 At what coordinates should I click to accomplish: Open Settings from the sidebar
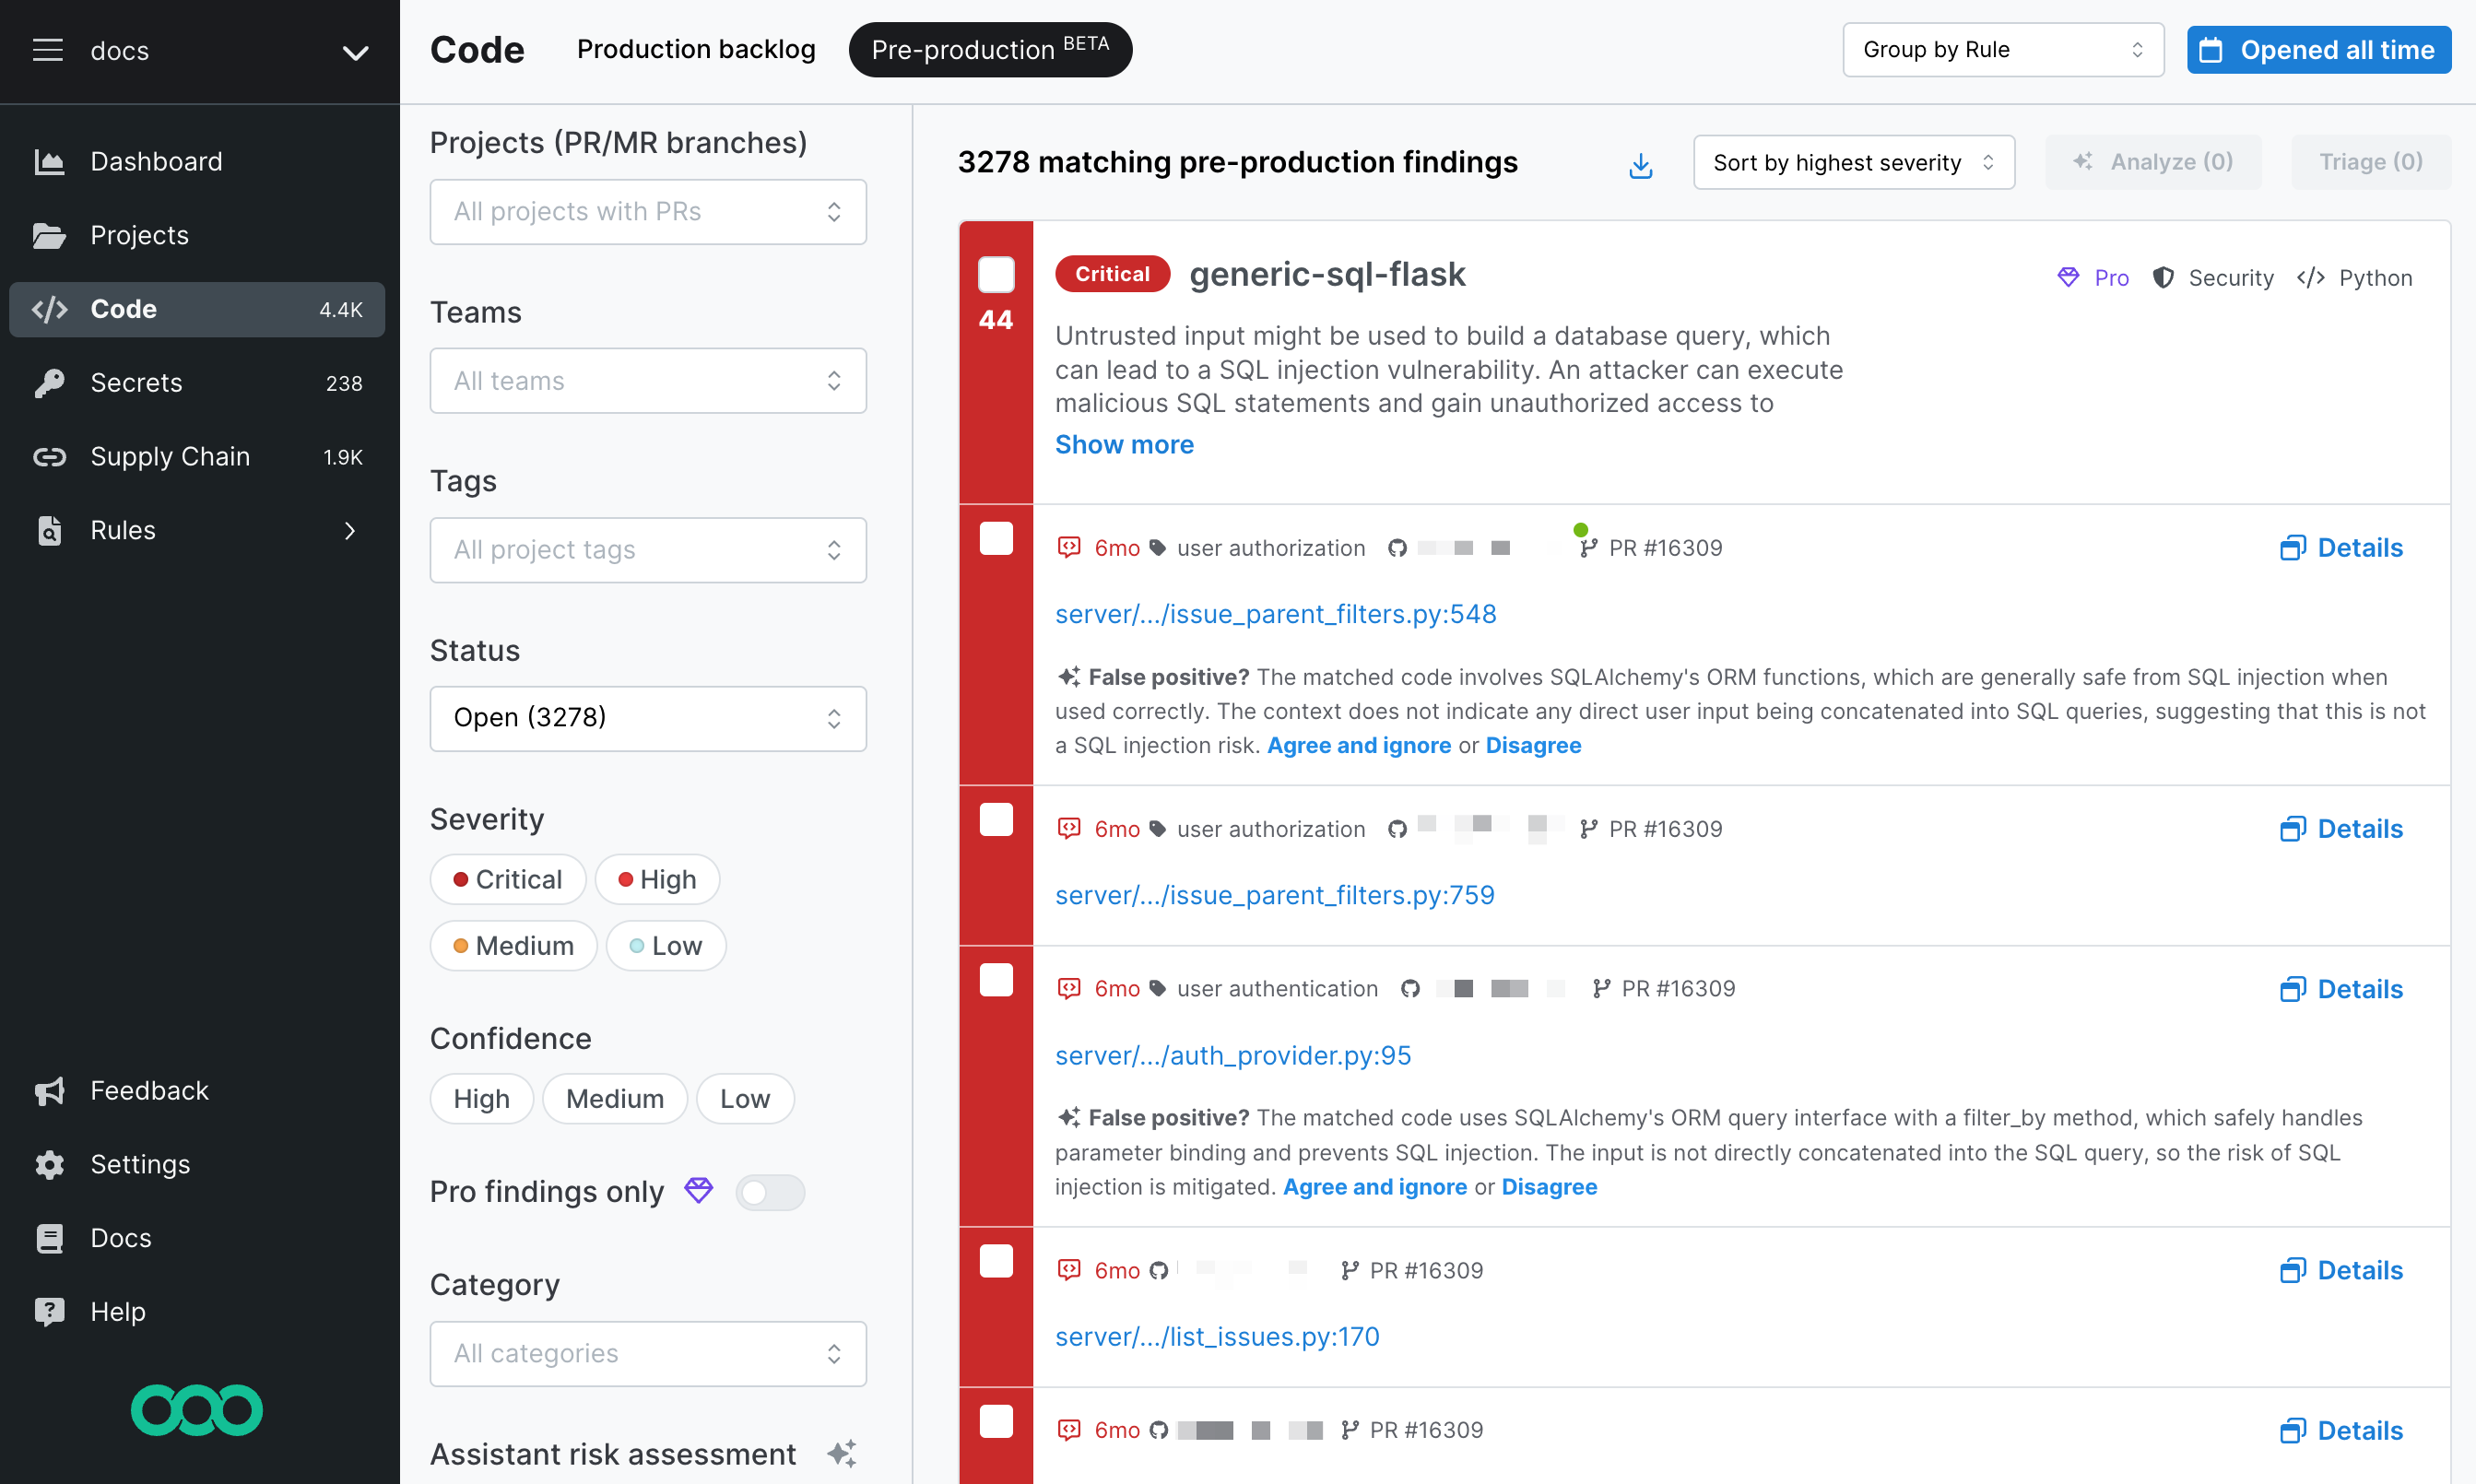140,1164
